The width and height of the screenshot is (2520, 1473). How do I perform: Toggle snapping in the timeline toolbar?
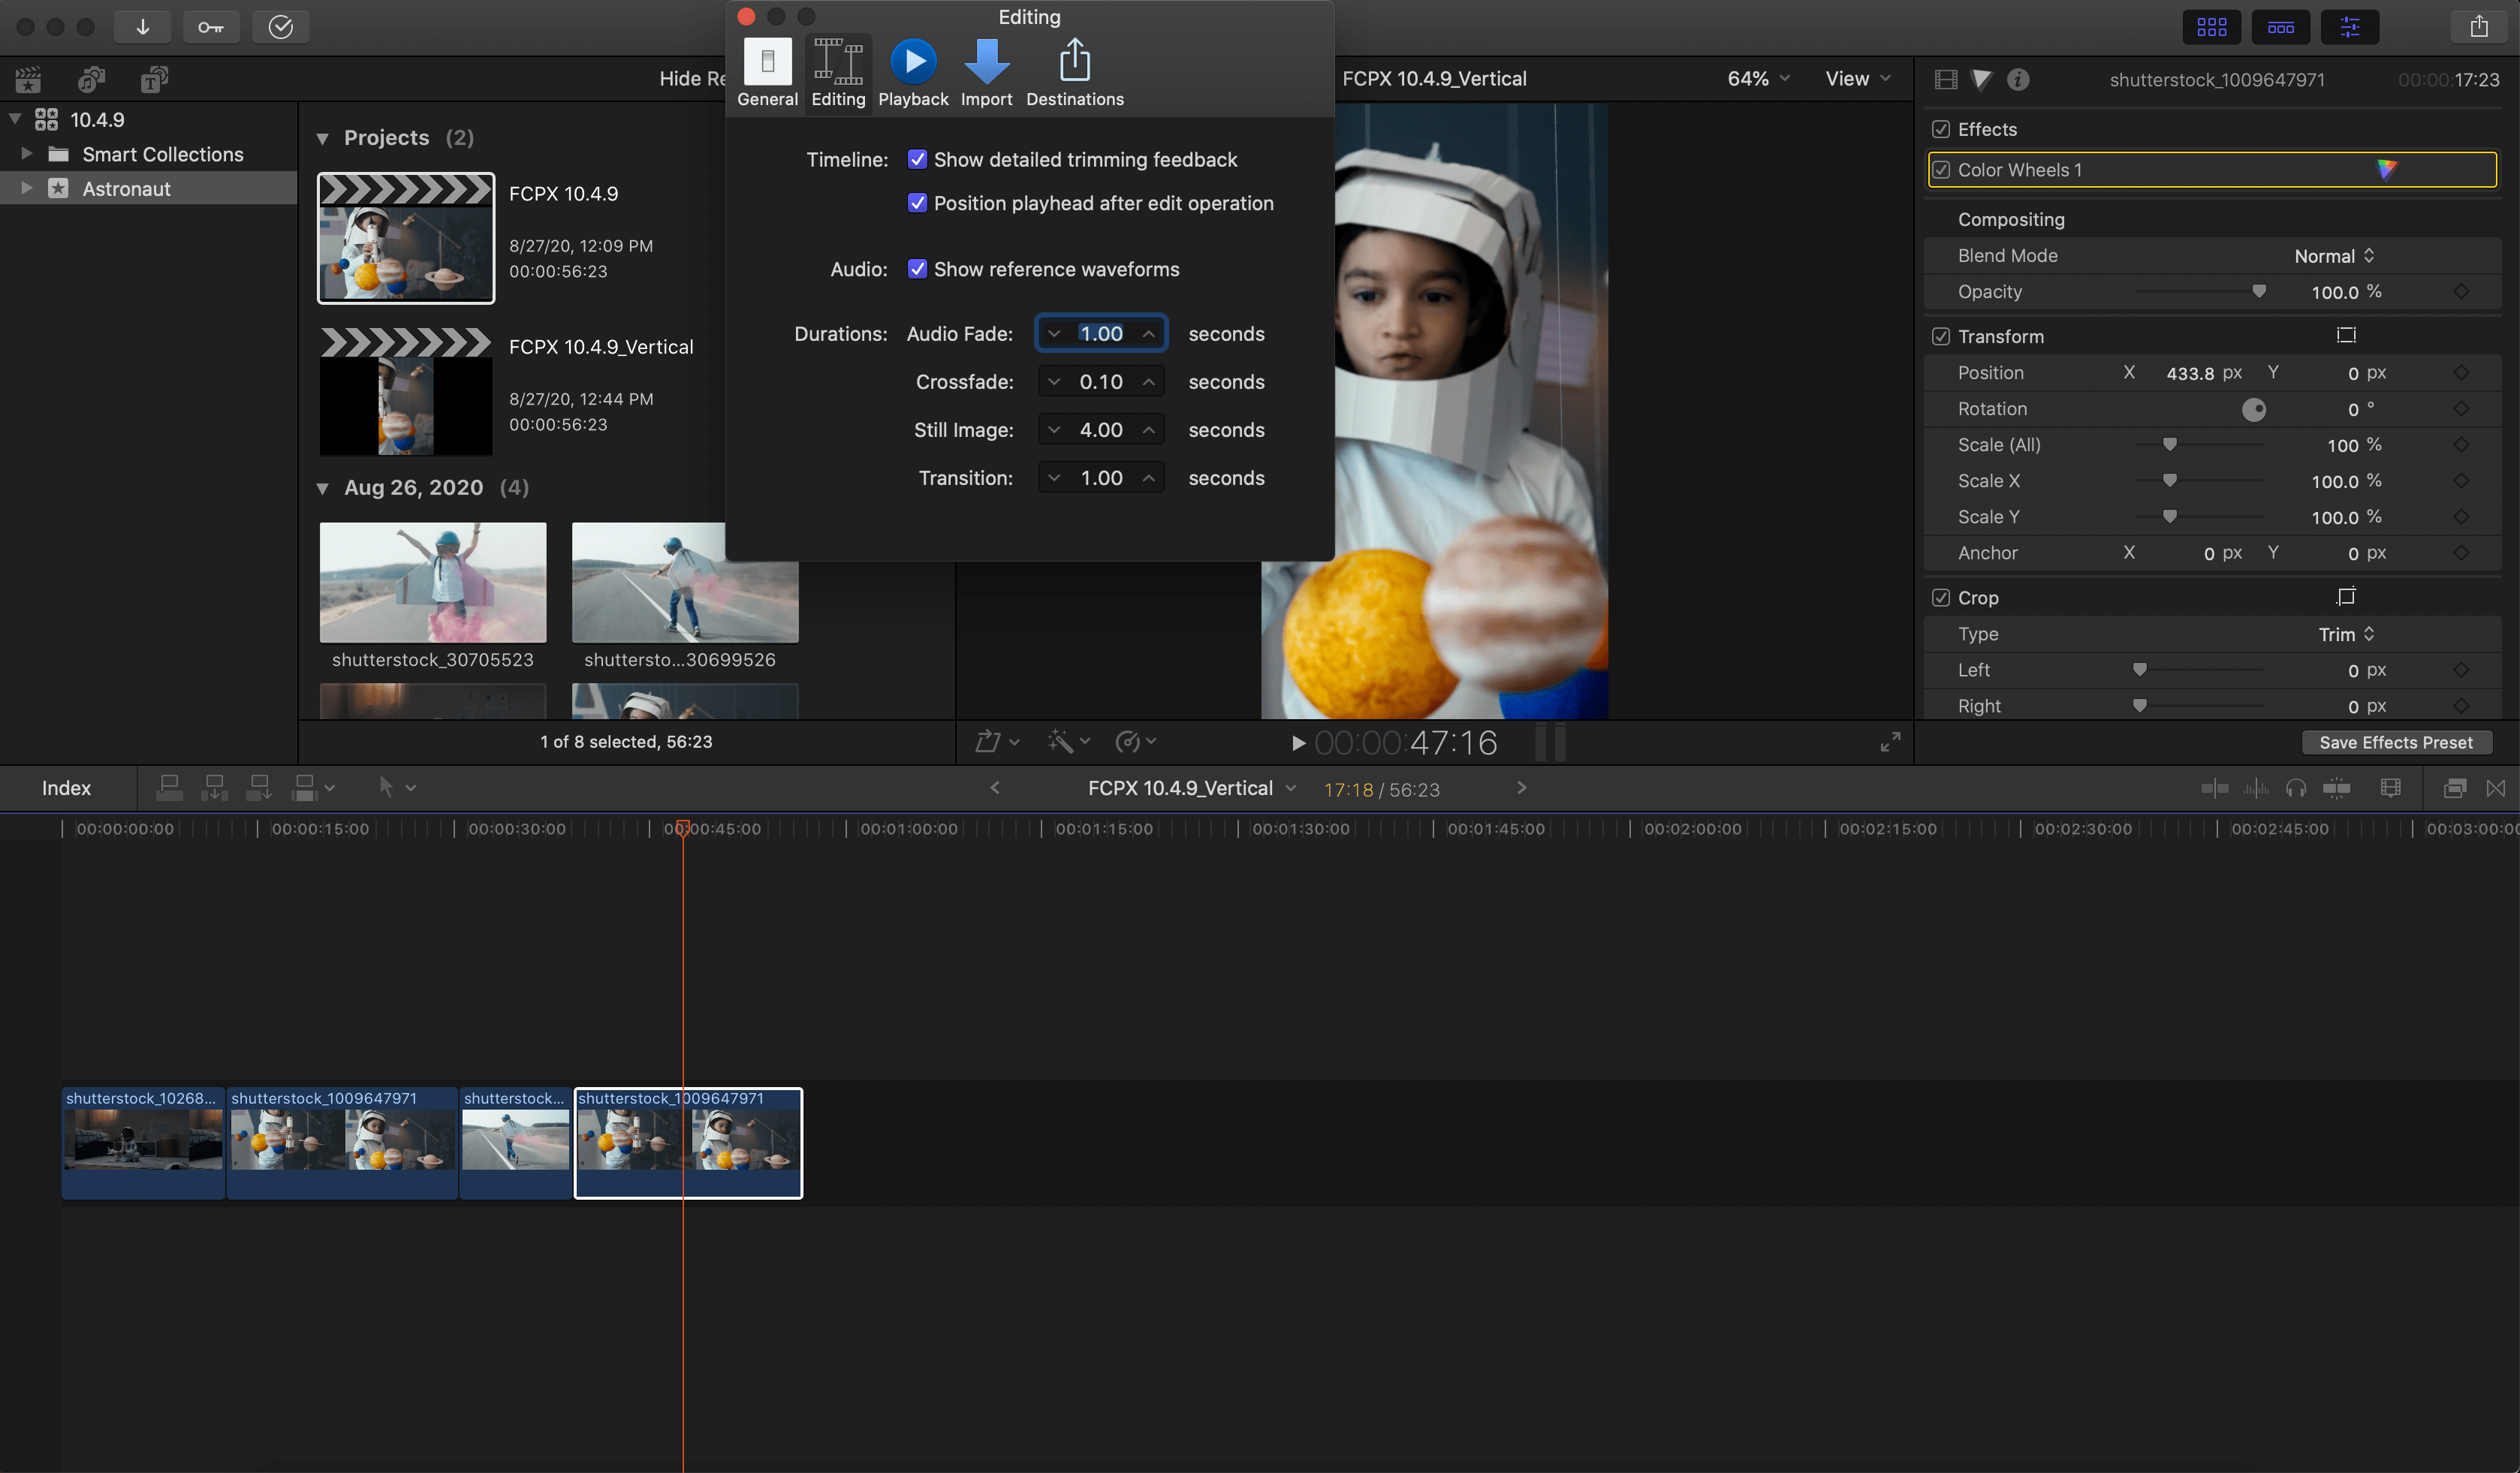point(2338,788)
